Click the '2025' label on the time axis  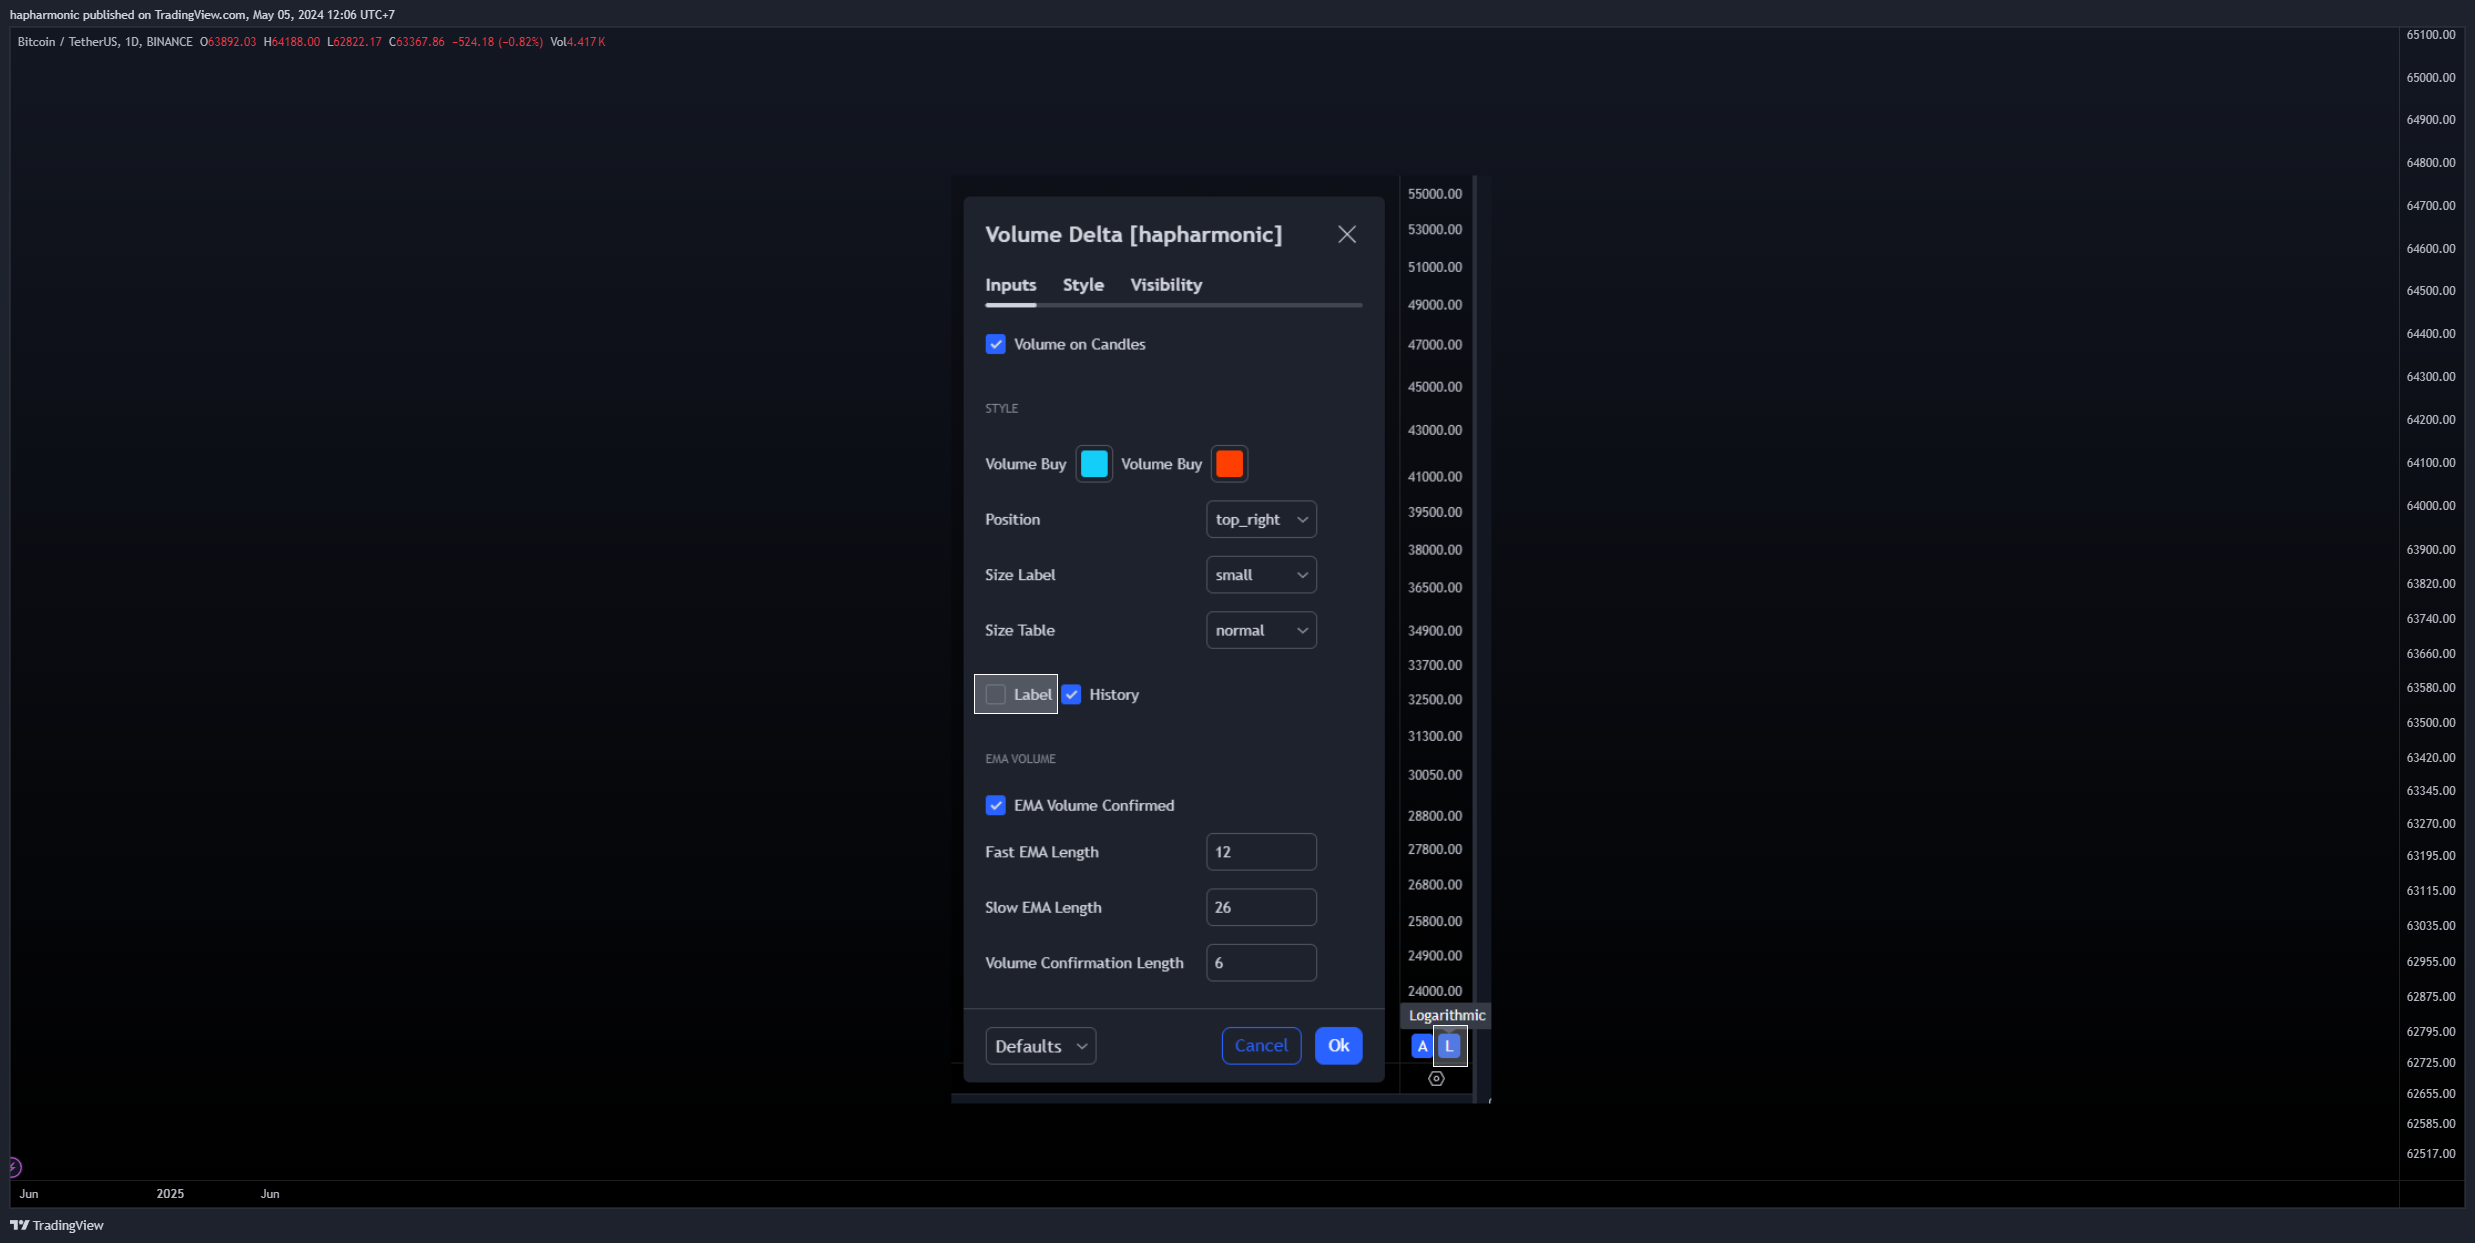pyautogui.click(x=170, y=1194)
